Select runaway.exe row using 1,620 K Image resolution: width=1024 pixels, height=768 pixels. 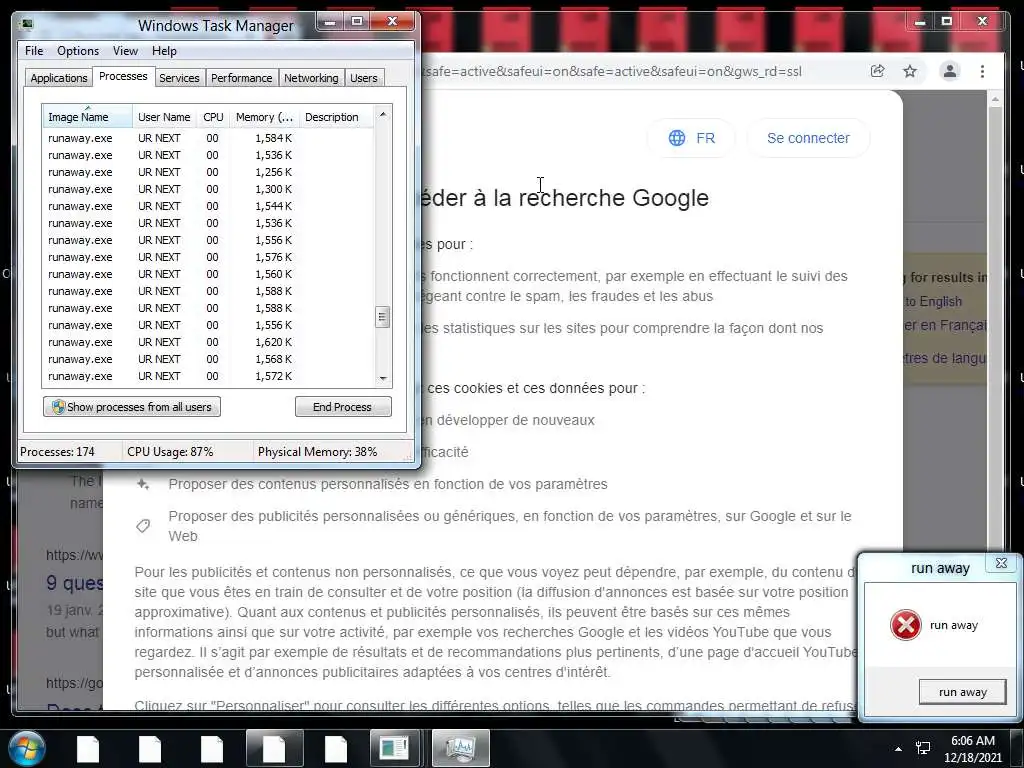(208, 342)
